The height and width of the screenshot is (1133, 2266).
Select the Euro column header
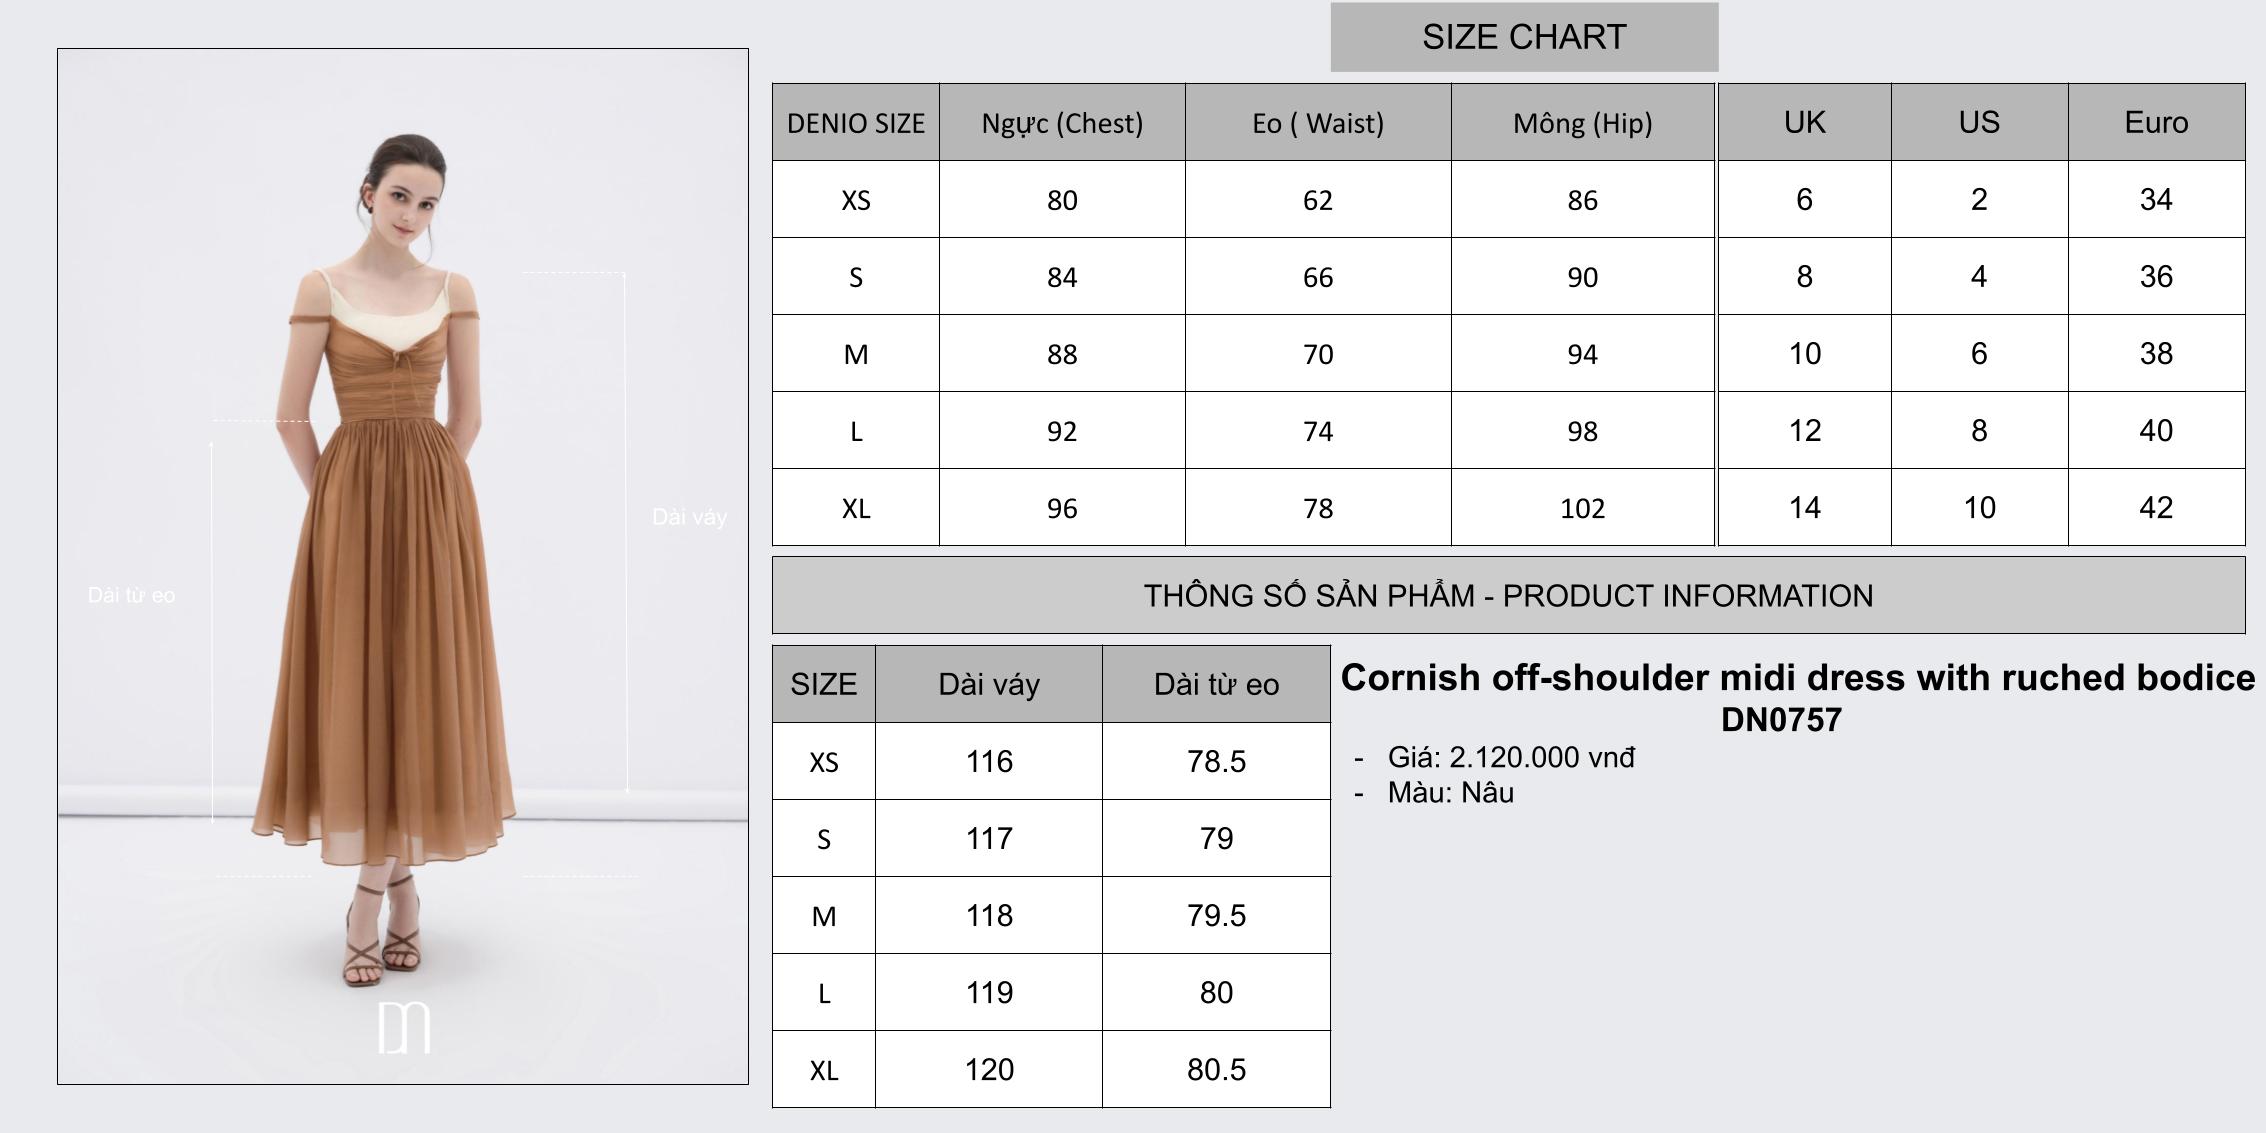[x=2156, y=122]
